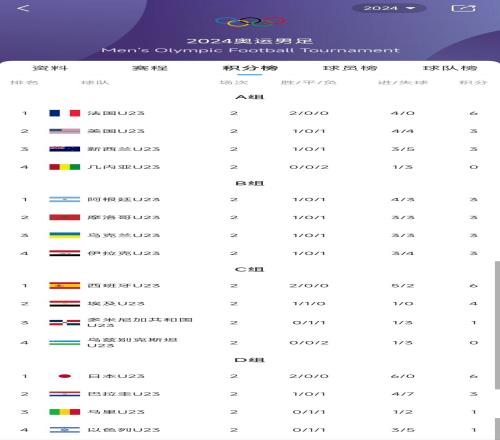The height and width of the screenshot is (440, 500).
Task: Open 巴拉圭U23 team page
Action: point(124,394)
